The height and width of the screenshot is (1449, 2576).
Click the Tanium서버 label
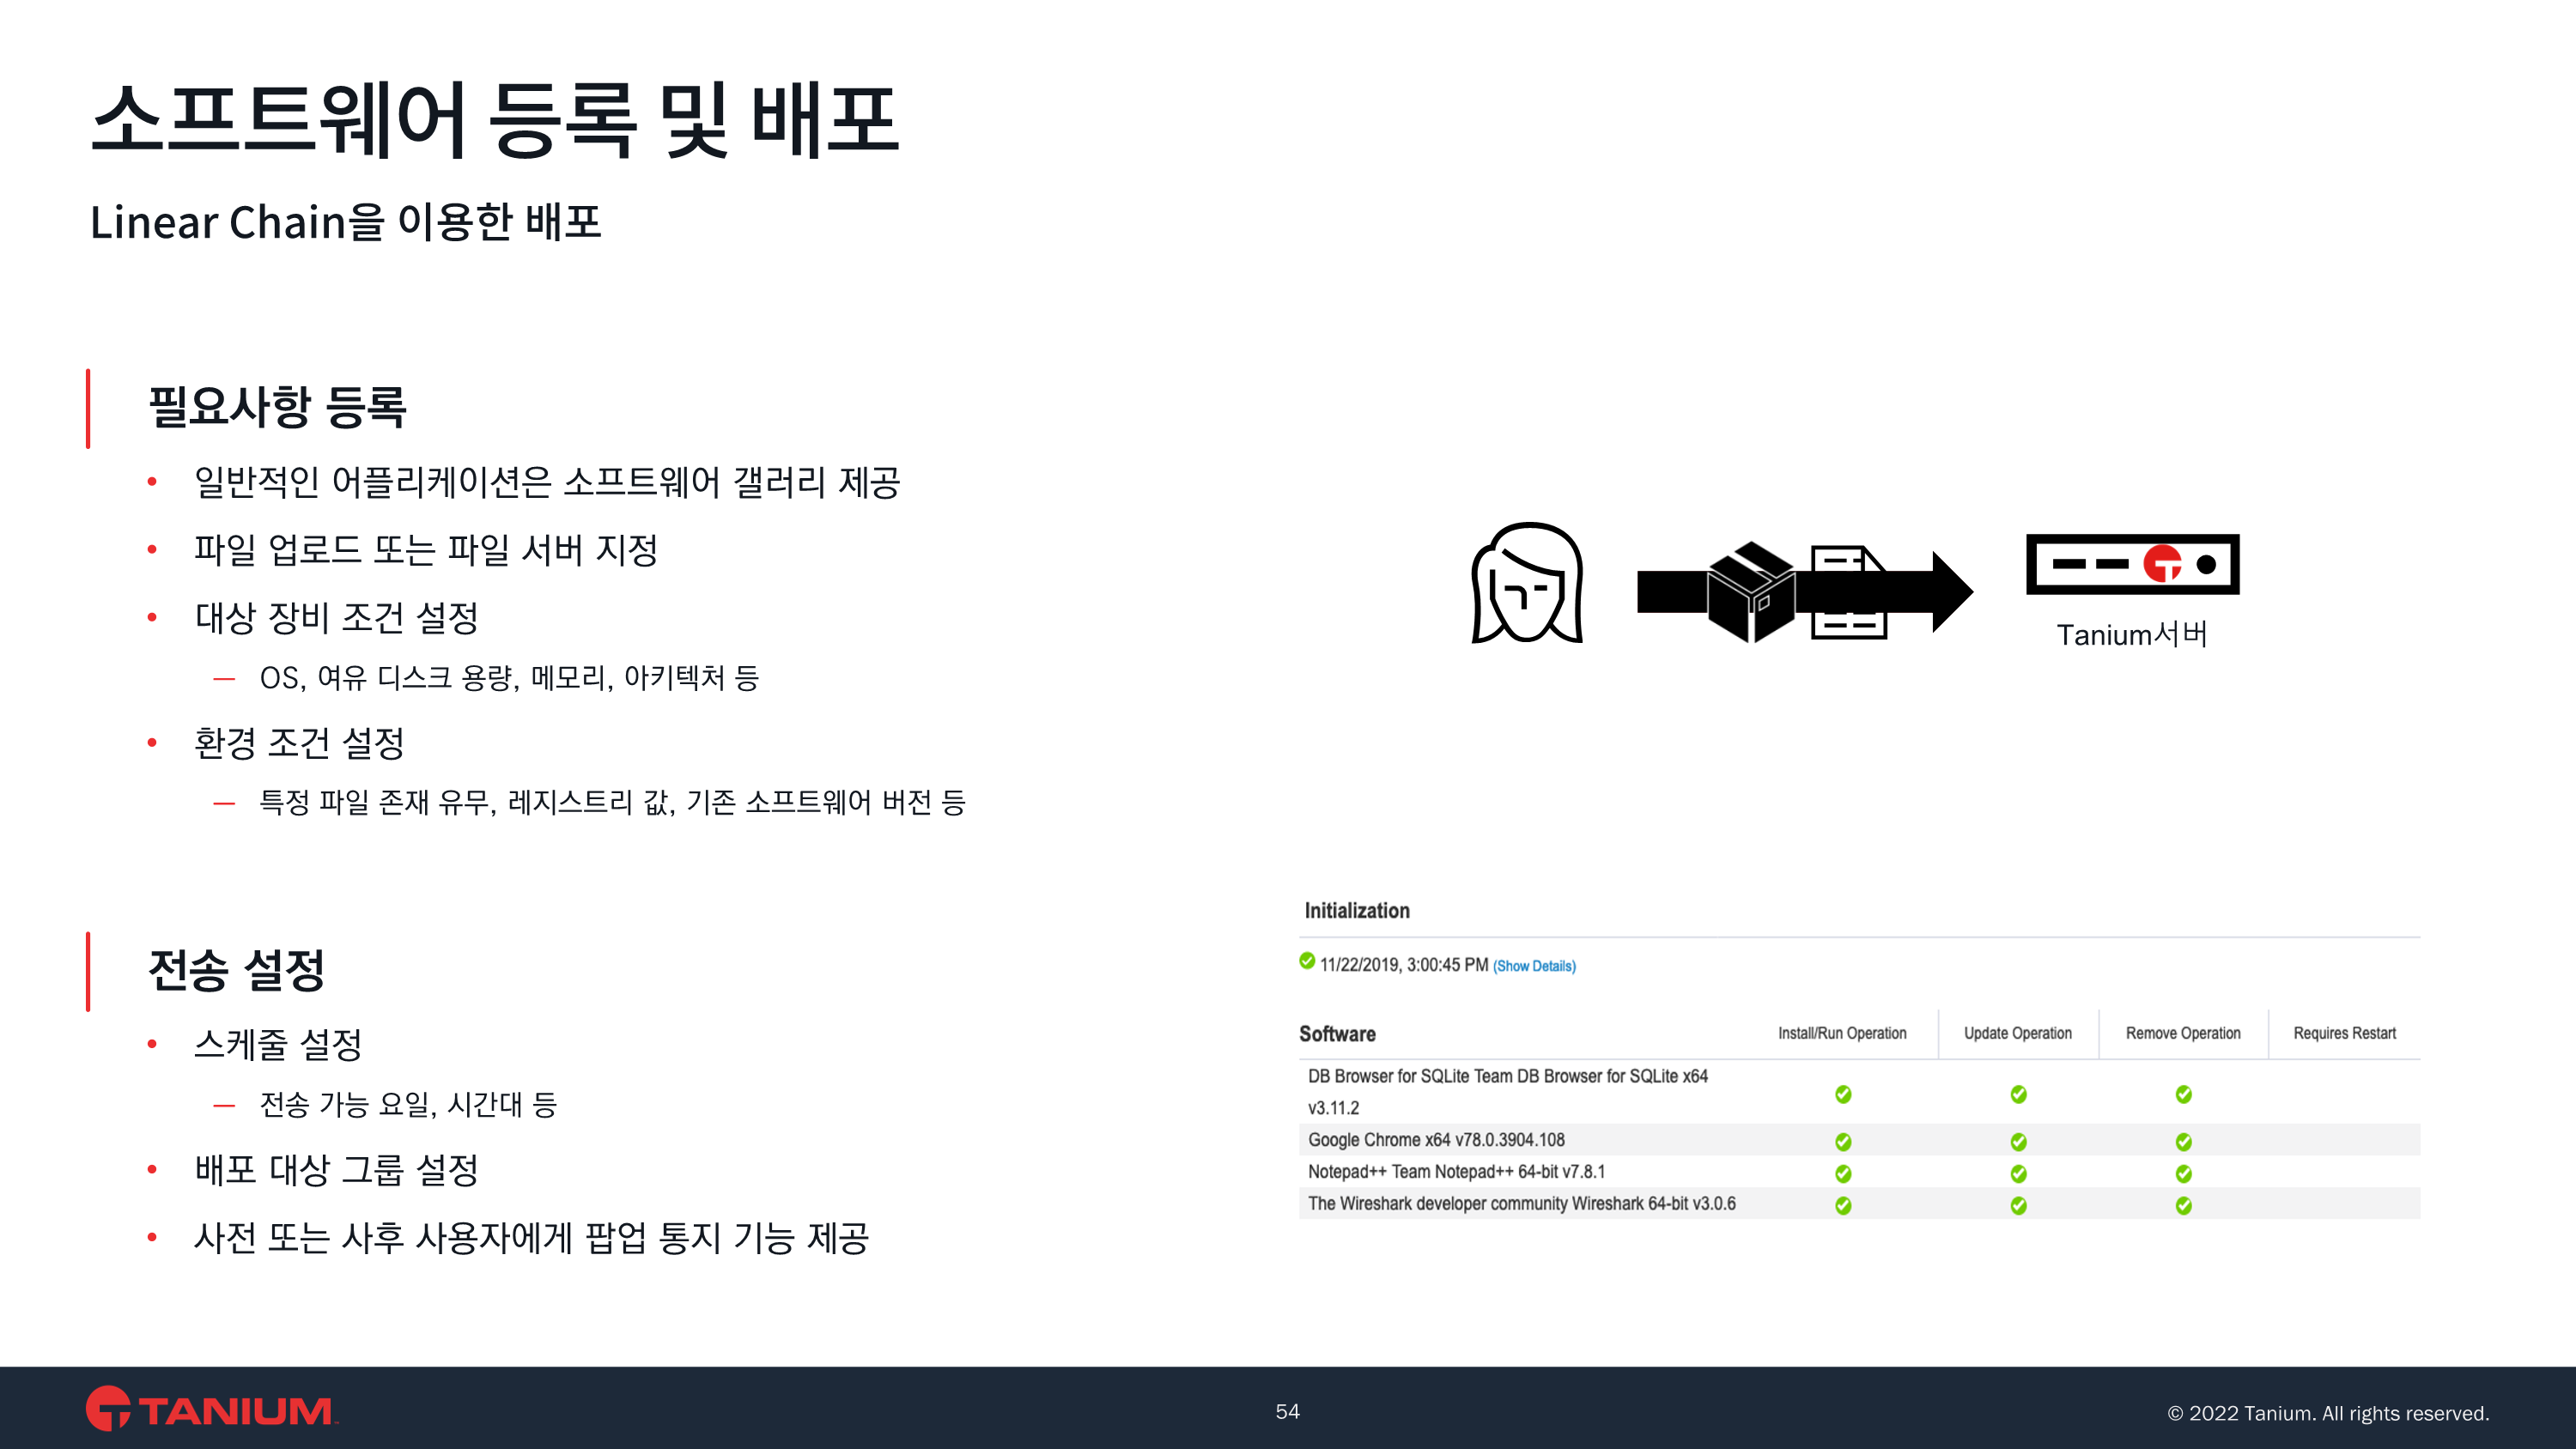pos(2131,635)
